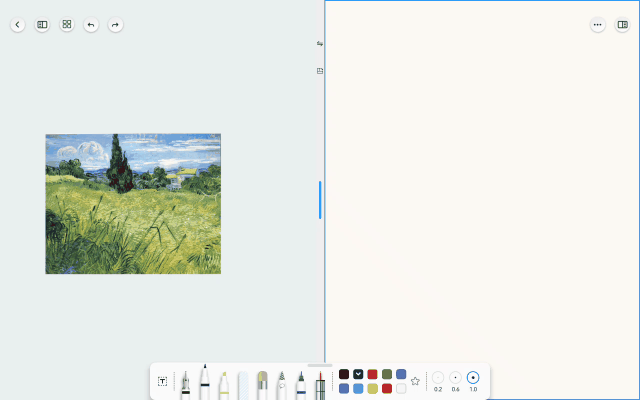Select the yellow highlighter tool
Screen dimensions: 640x400
point(224,385)
